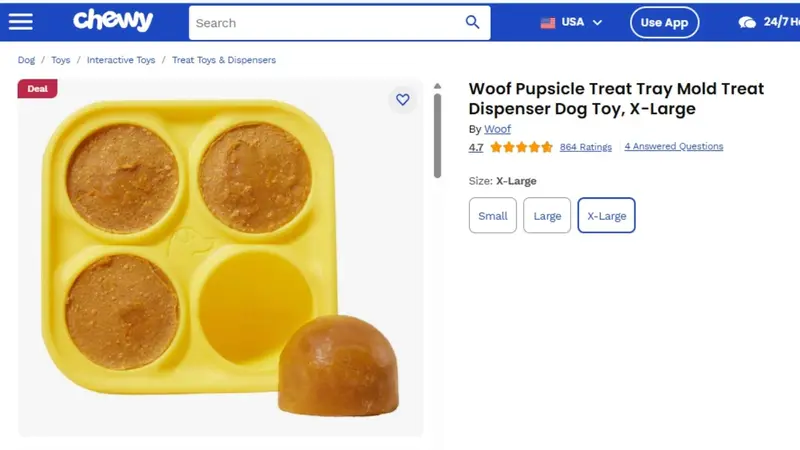Click inside the Search input field

coord(327,23)
